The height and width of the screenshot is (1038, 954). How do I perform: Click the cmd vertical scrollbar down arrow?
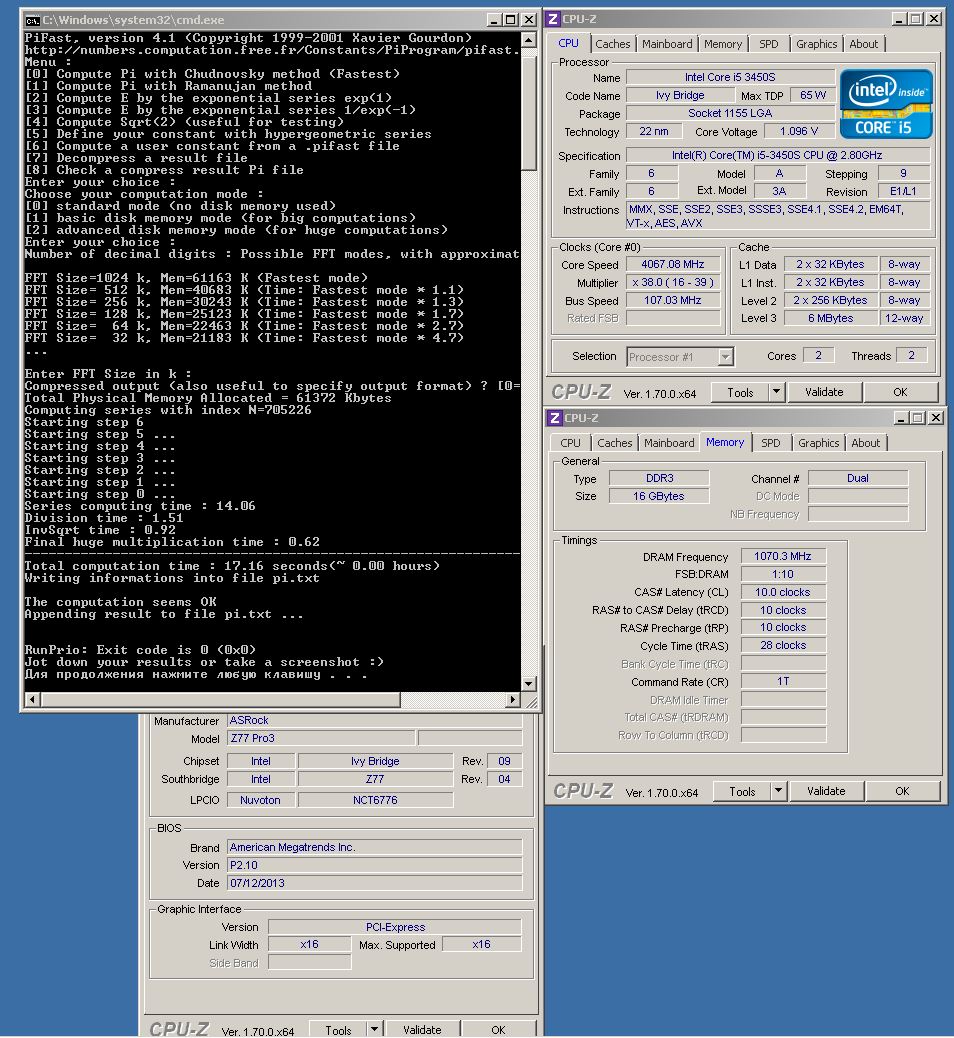click(528, 683)
